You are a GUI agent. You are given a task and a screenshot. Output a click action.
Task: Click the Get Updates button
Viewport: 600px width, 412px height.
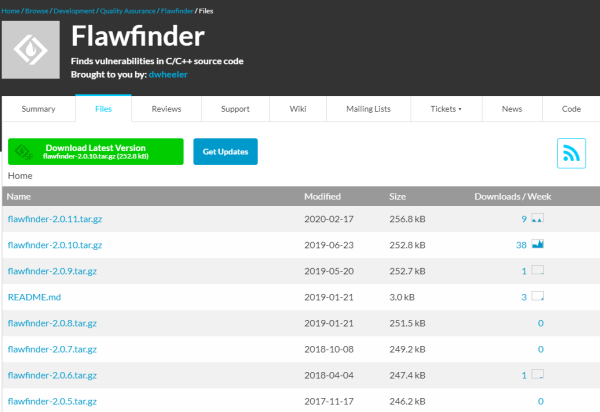[x=225, y=151]
